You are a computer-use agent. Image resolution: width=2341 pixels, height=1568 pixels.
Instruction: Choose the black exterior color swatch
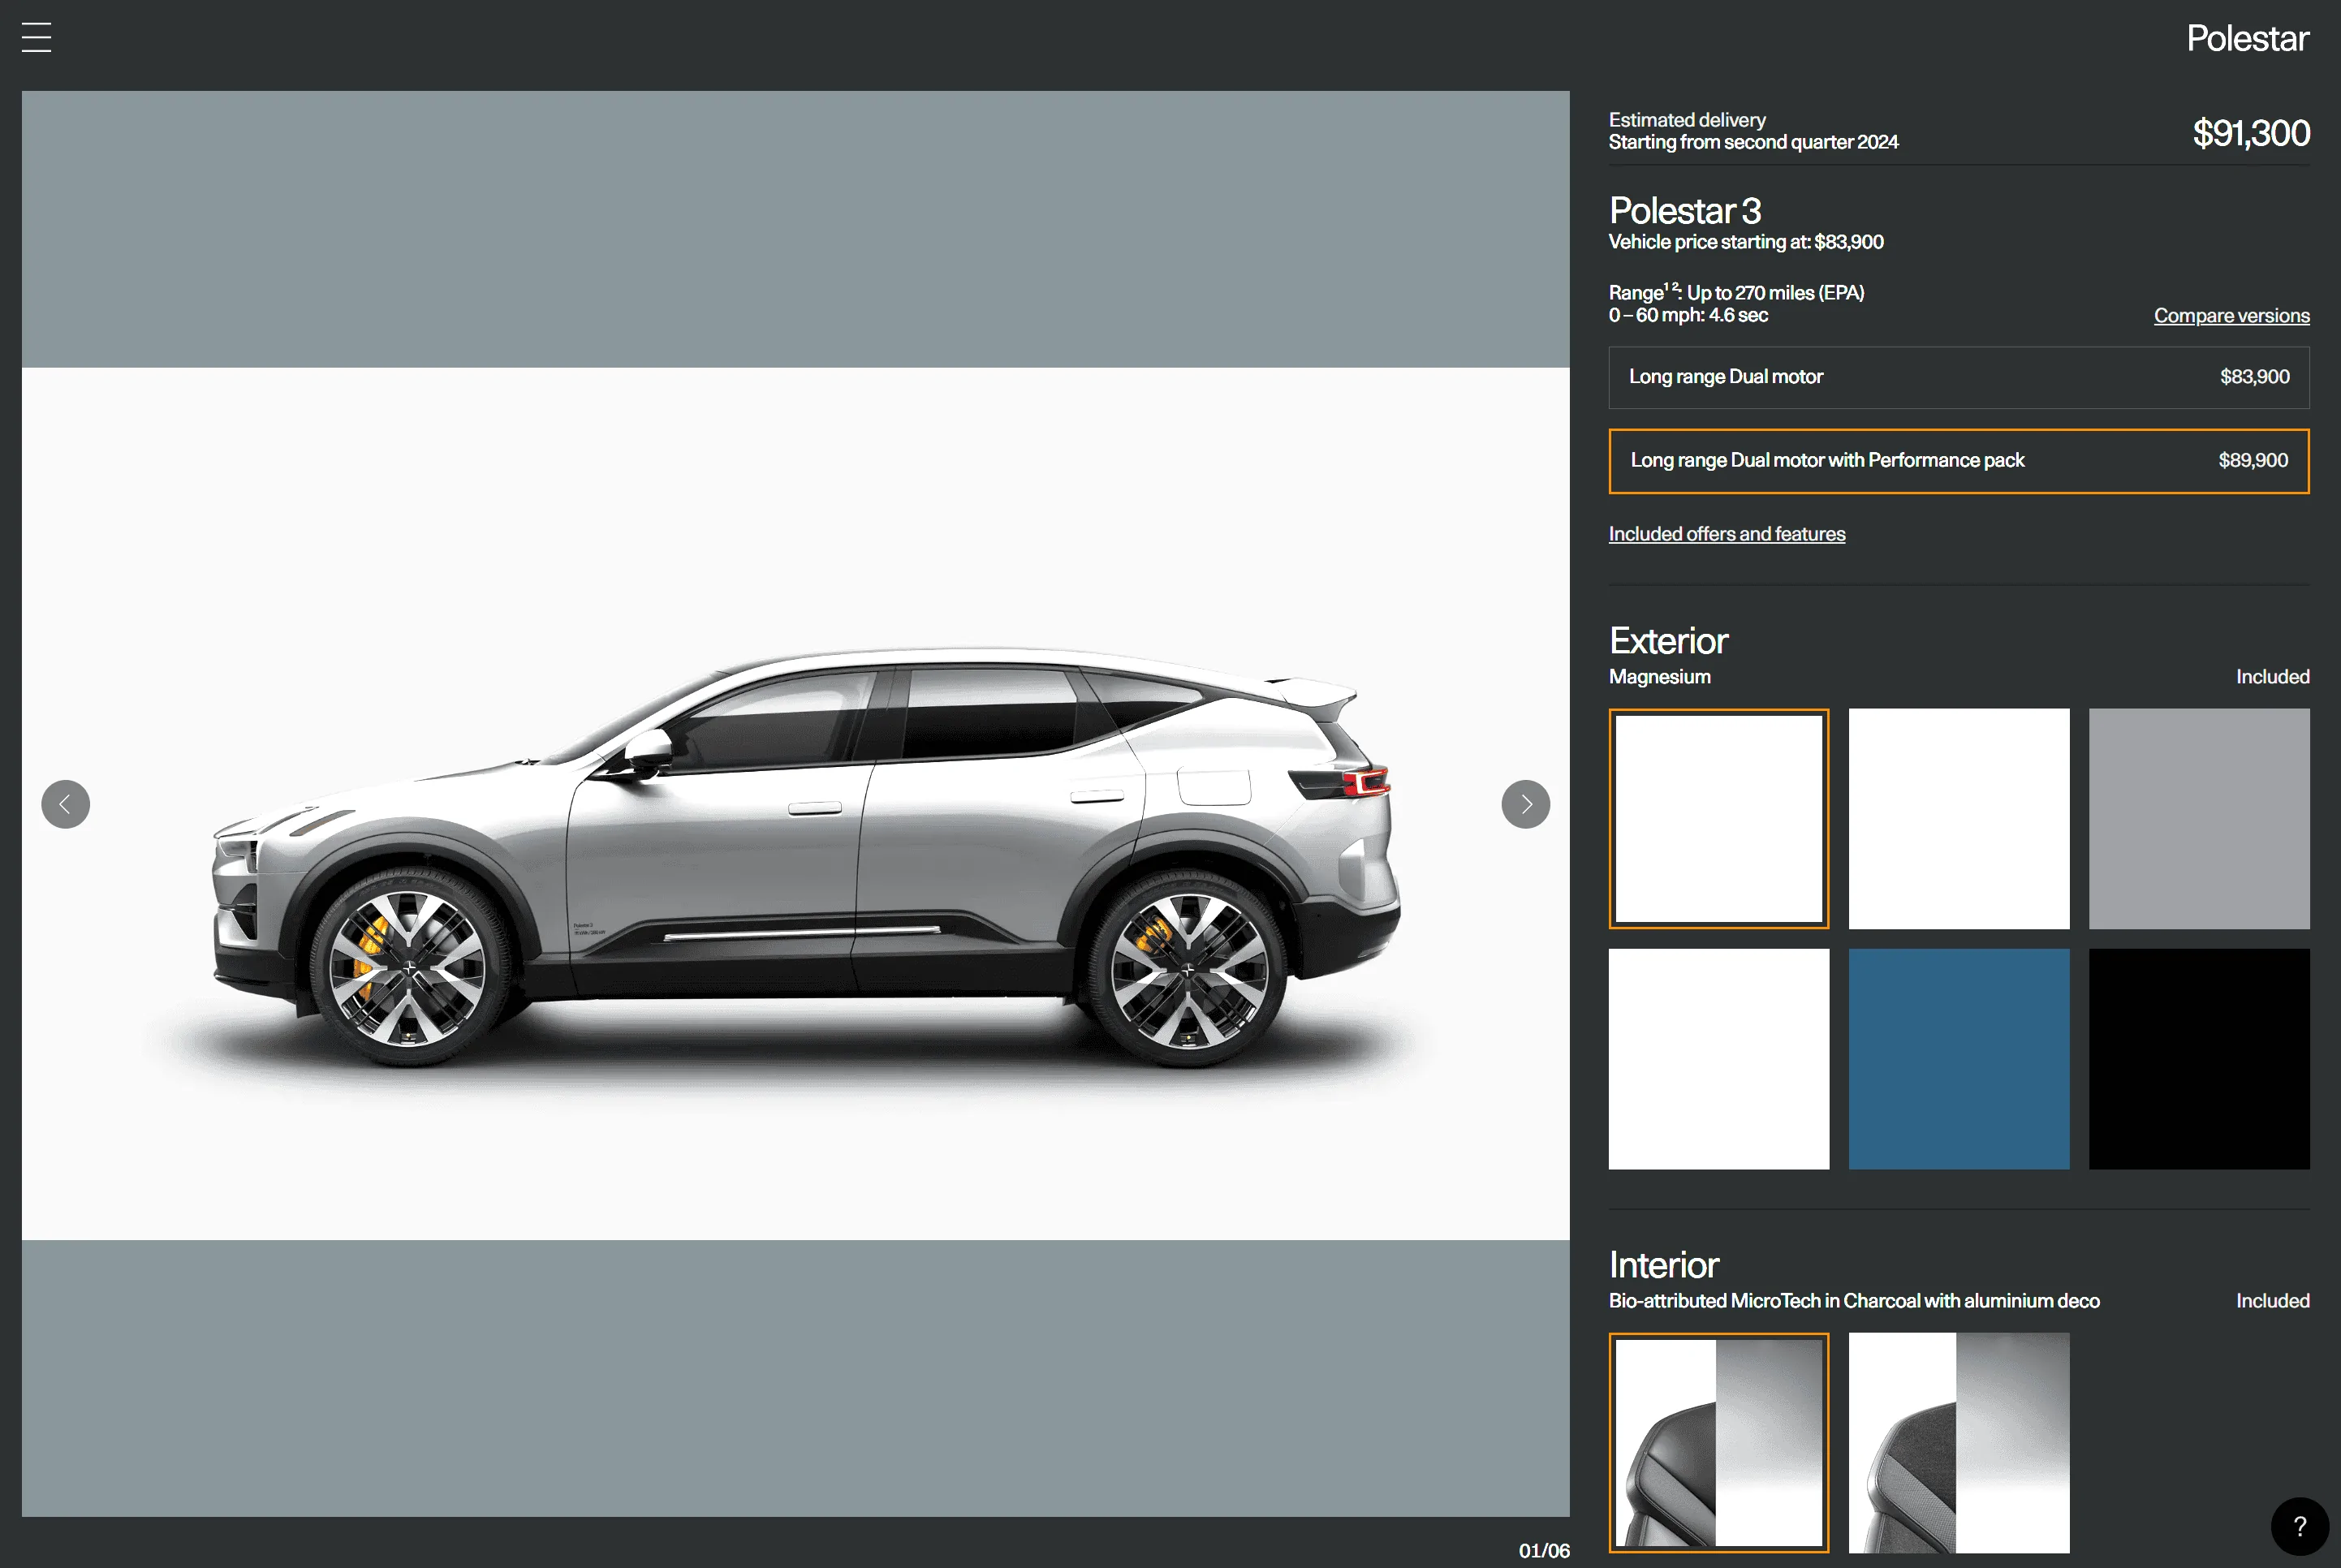pos(2199,1059)
